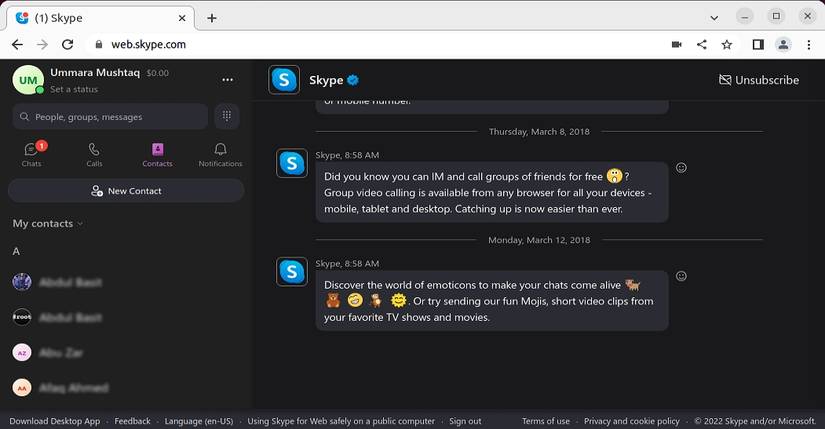
Task: Open the browser three-dot menu
Action: [809, 45]
